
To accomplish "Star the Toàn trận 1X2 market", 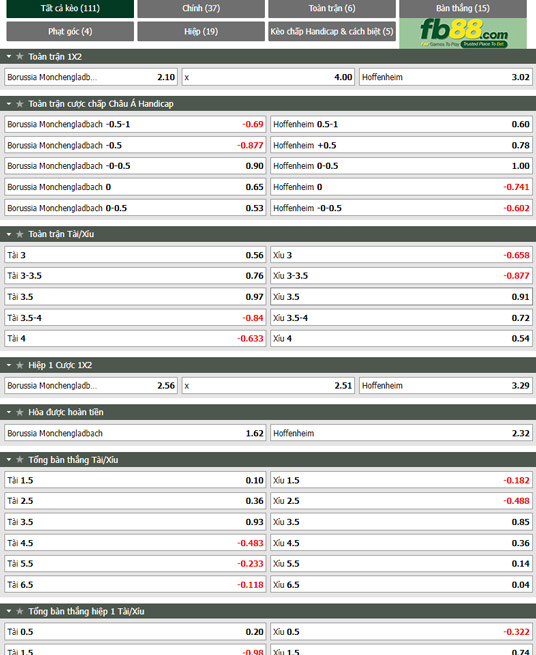I will [20, 56].
